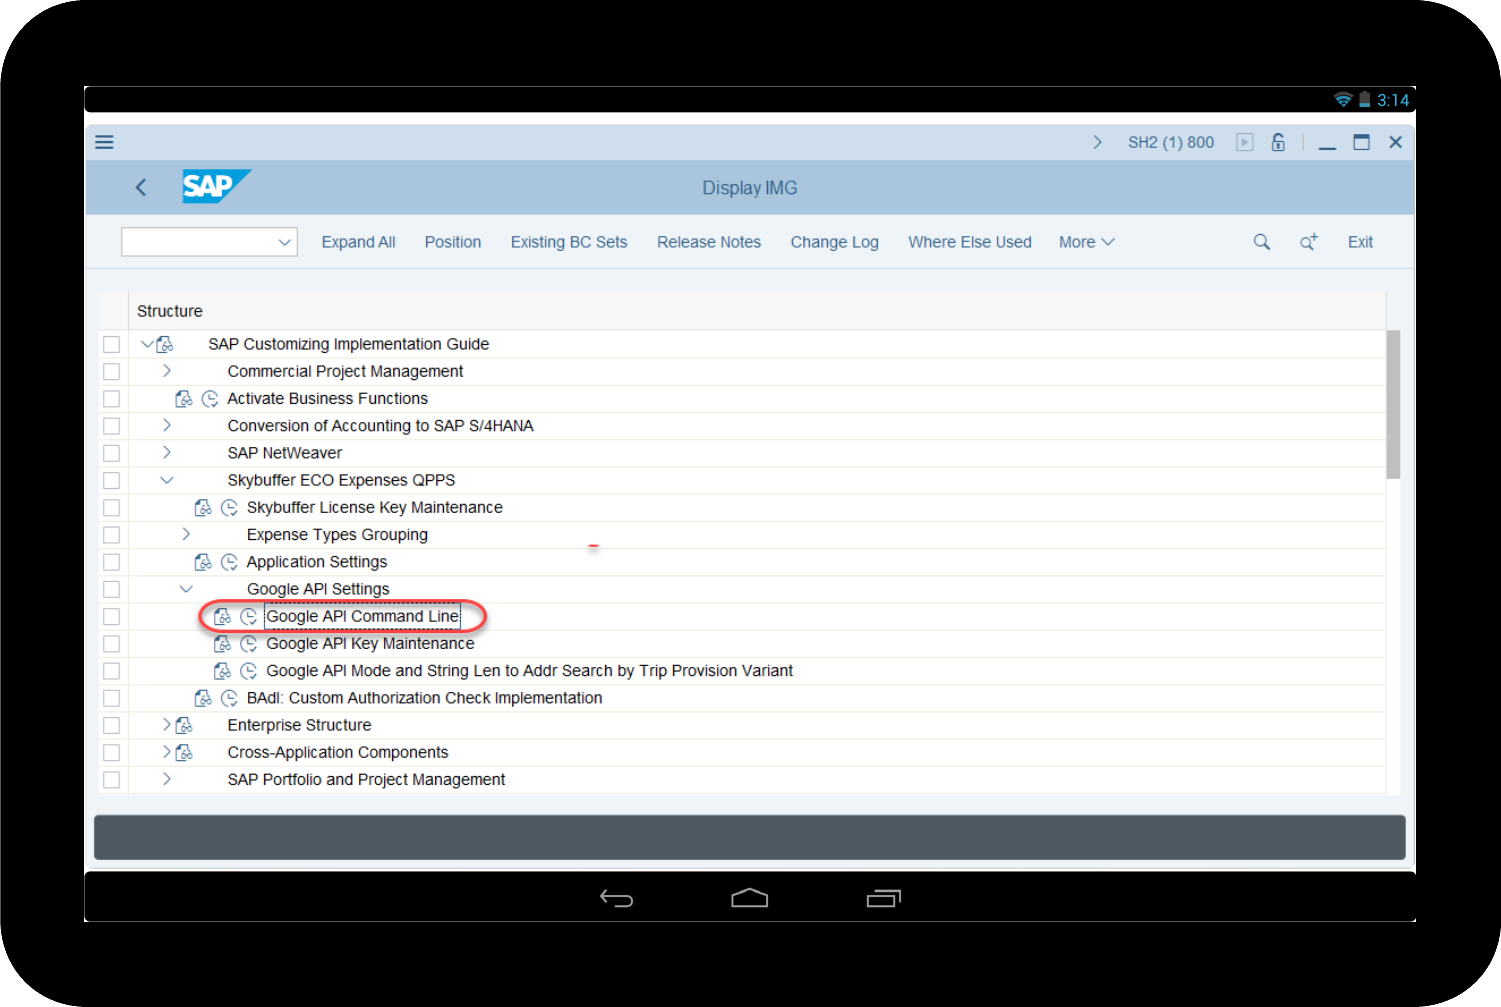The image size is (1501, 1007).
Task: Open the hamburger menu icon
Action: click(104, 142)
